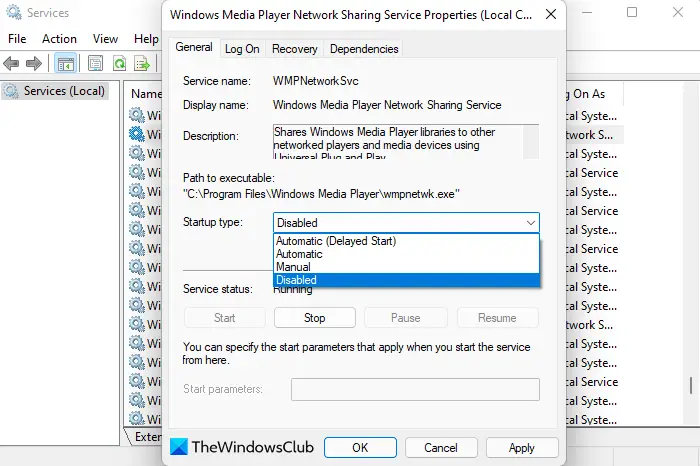Click the grayed Start service button

(224, 318)
